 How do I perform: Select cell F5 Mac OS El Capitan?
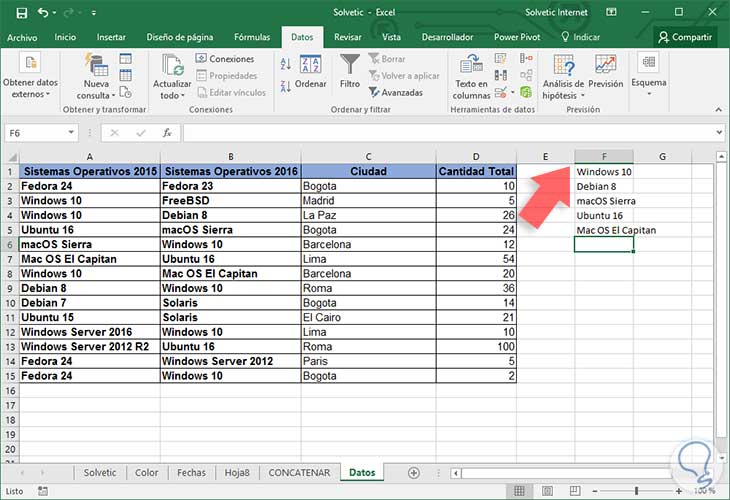pos(604,230)
